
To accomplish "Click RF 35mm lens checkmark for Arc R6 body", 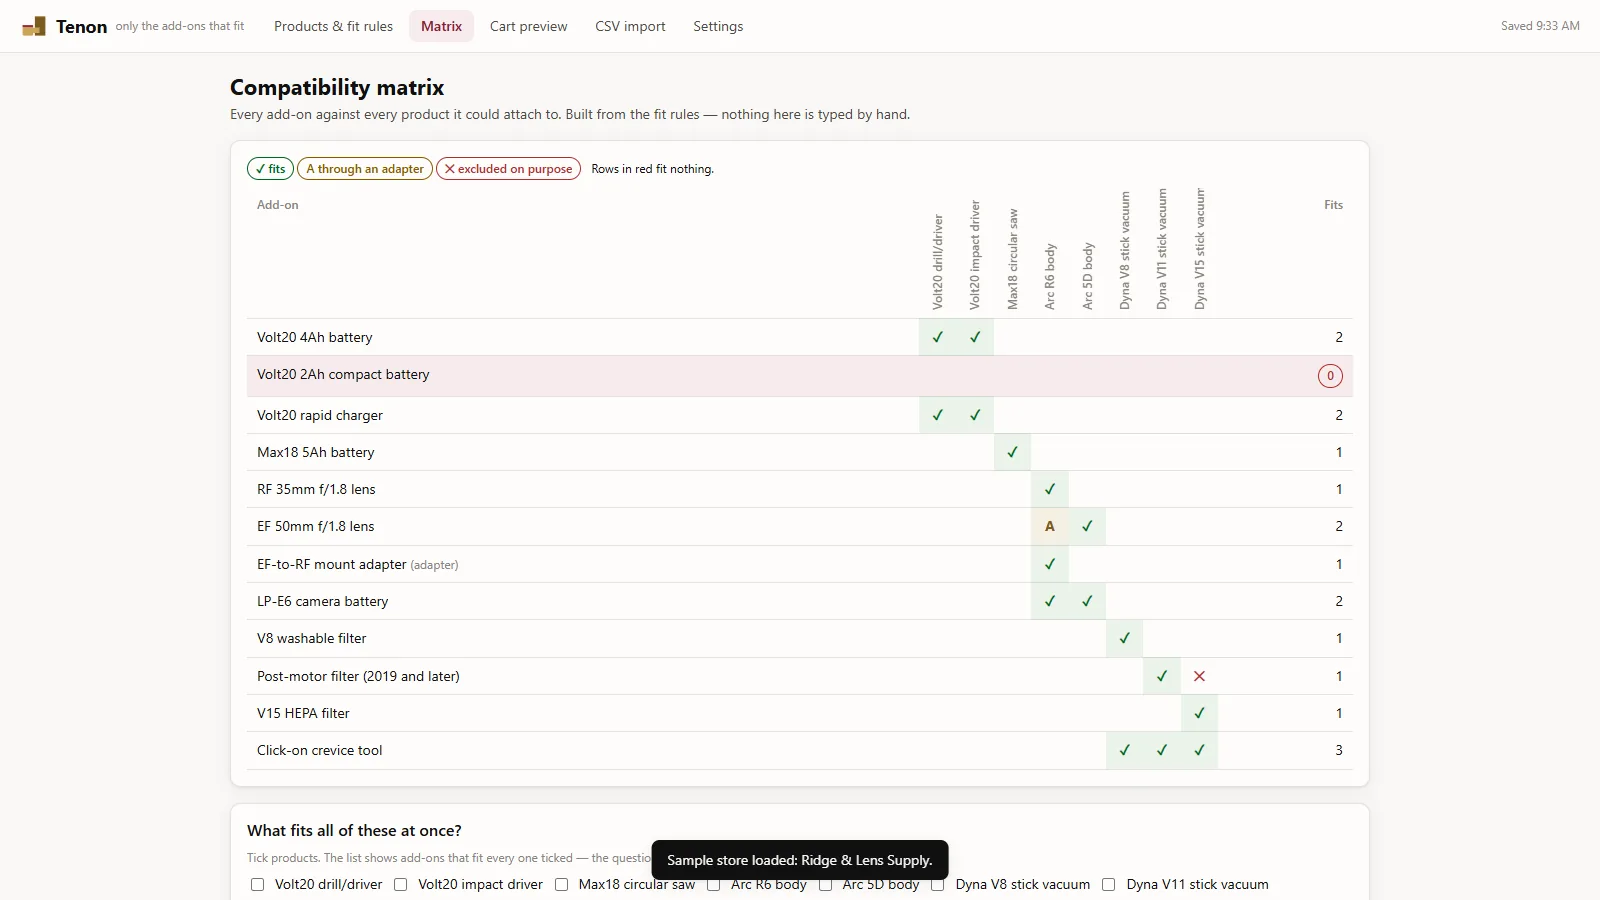I will pyautogui.click(x=1050, y=489).
